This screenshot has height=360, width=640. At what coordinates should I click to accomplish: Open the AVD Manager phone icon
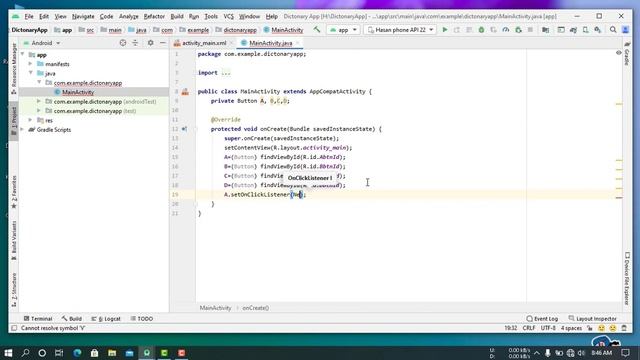coord(585,30)
